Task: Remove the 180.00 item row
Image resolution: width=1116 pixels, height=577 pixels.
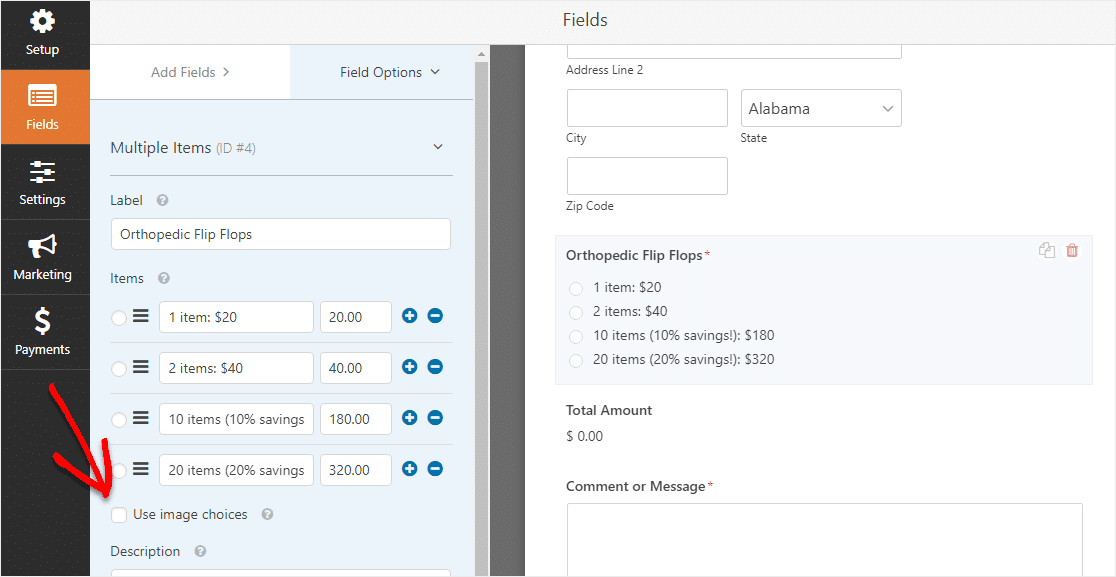Action: click(435, 418)
